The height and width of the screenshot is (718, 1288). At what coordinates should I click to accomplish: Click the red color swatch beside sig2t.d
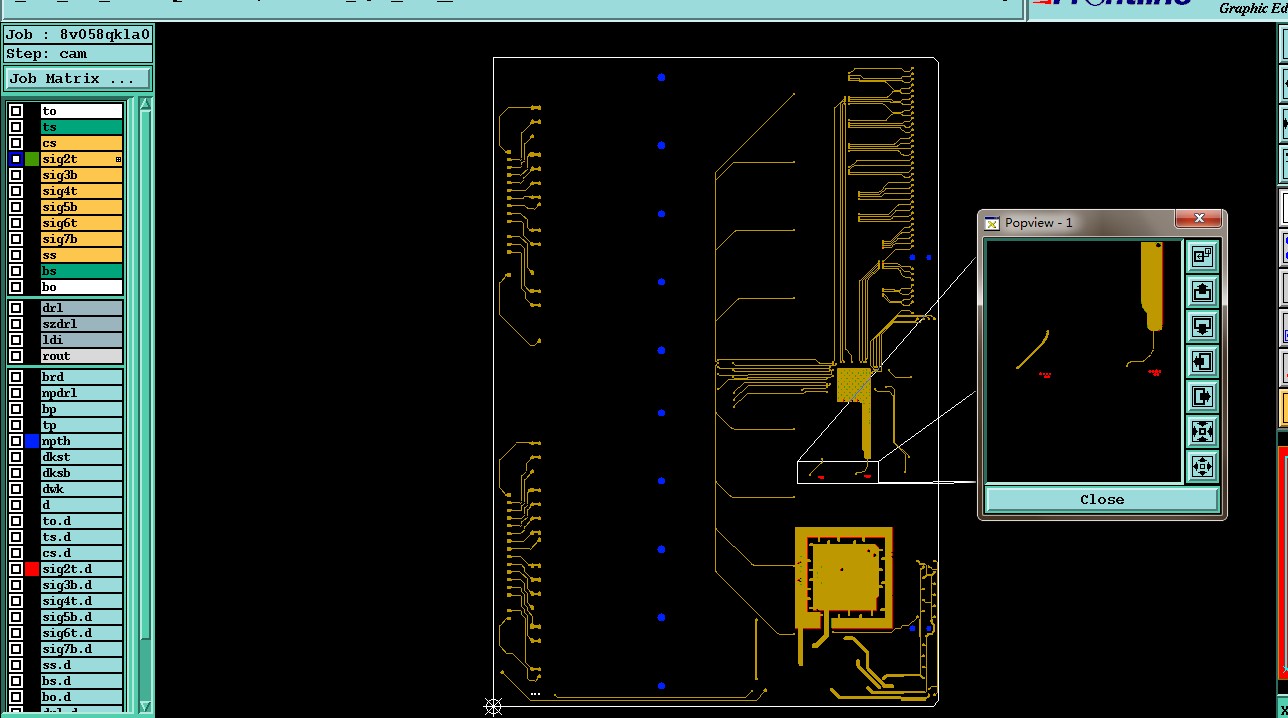[32, 569]
